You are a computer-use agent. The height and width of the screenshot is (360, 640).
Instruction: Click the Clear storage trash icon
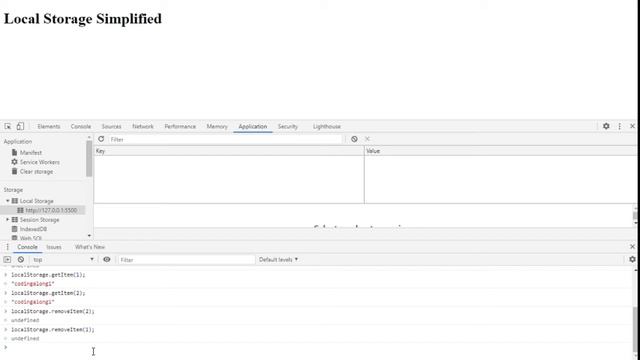tap(15, 171)
